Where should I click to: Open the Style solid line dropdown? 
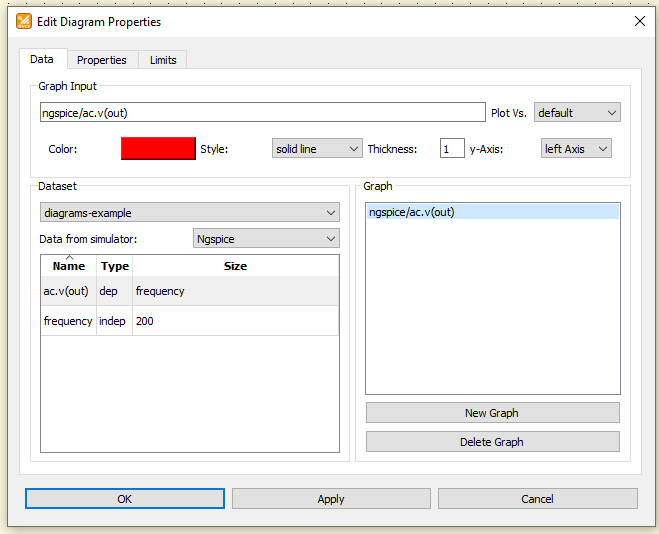(x=317, y=149)
